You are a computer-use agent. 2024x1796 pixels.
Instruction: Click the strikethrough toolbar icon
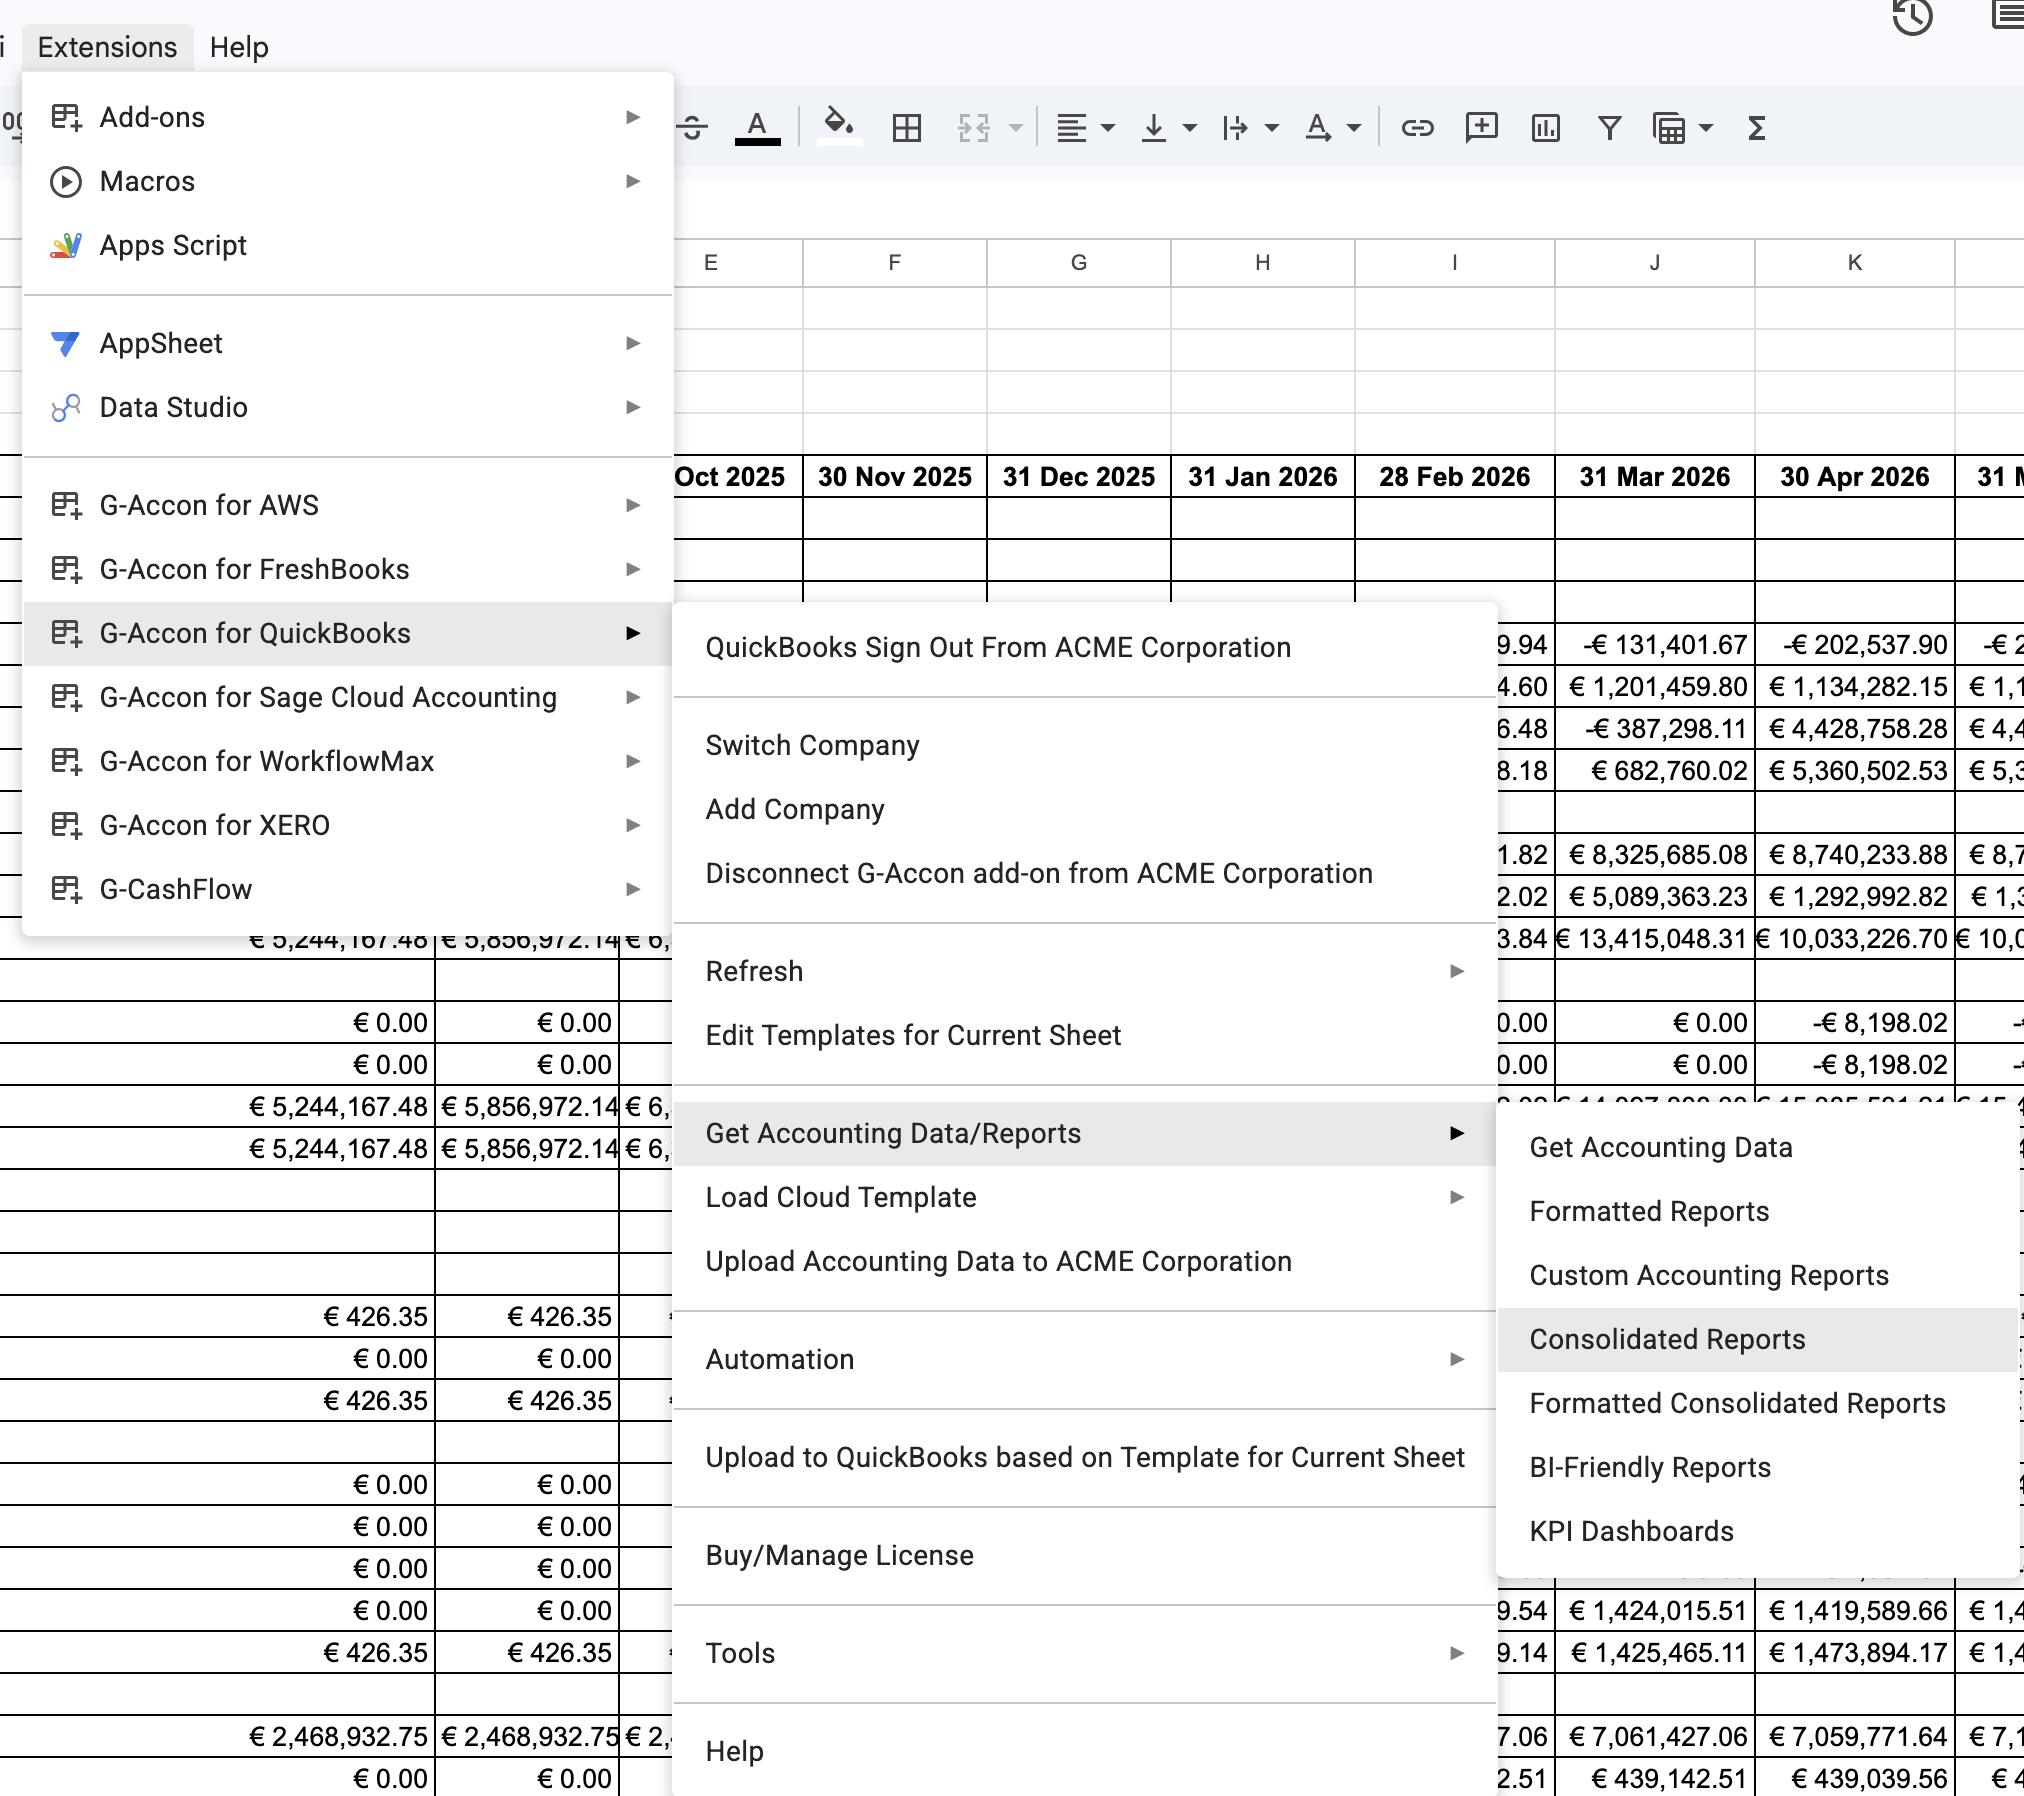point(692,128)
